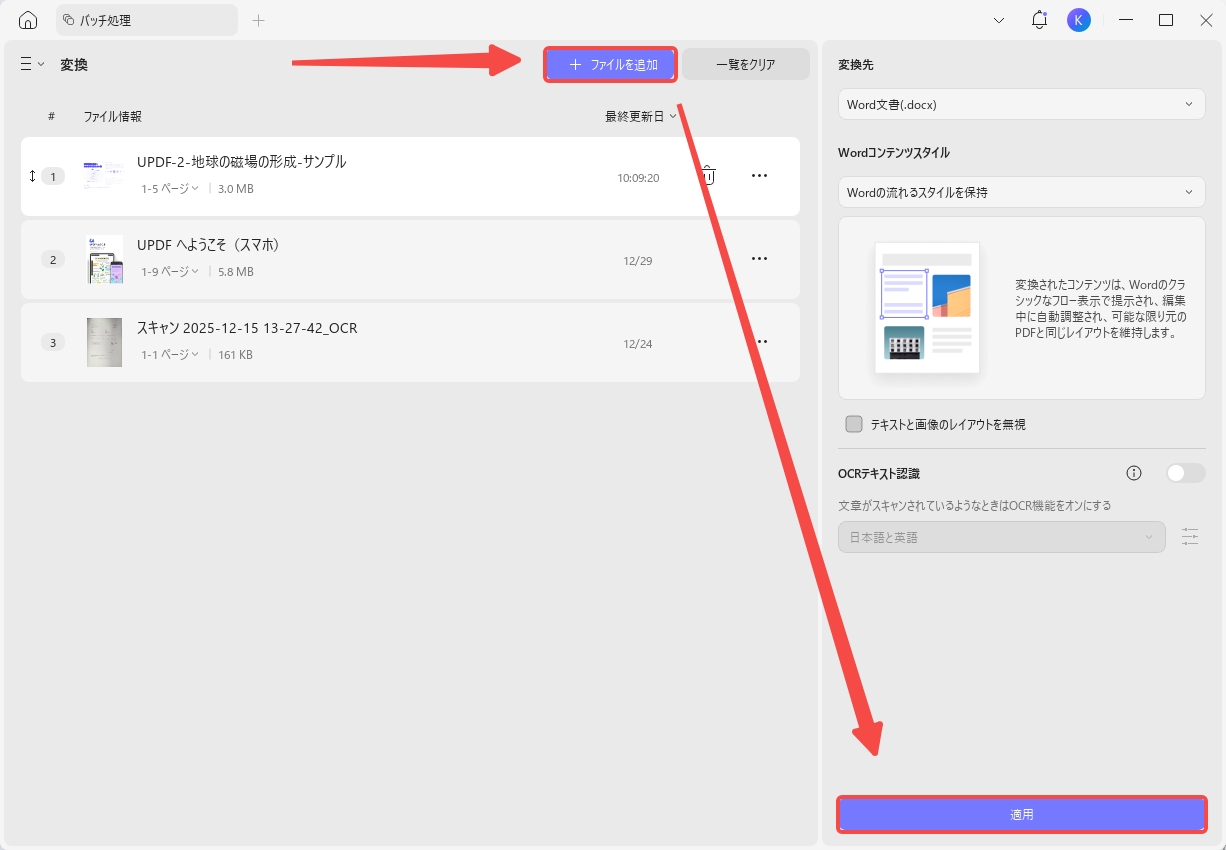Select the UPDF へようこそ（スマホ） thumbnail
The image size is (1226, 850).
pos(104,259)
